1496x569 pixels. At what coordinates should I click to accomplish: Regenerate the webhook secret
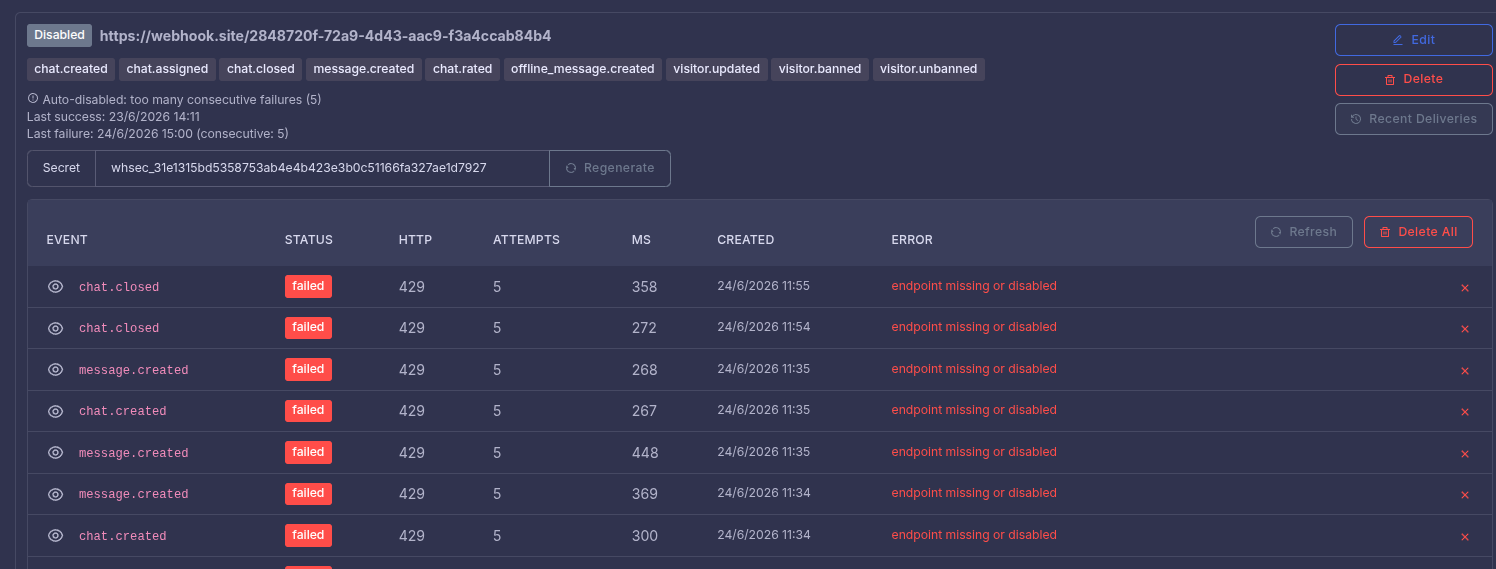point(610,168)
